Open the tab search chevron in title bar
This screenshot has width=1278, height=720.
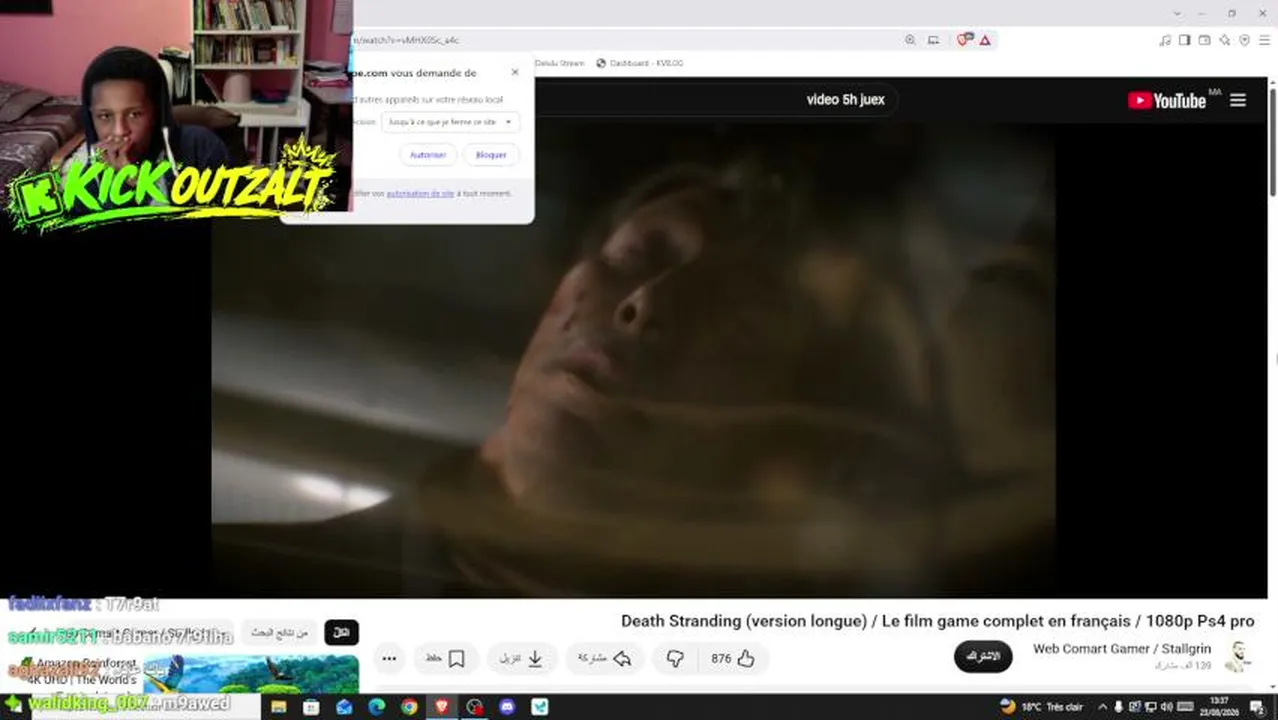(1178, 13)
